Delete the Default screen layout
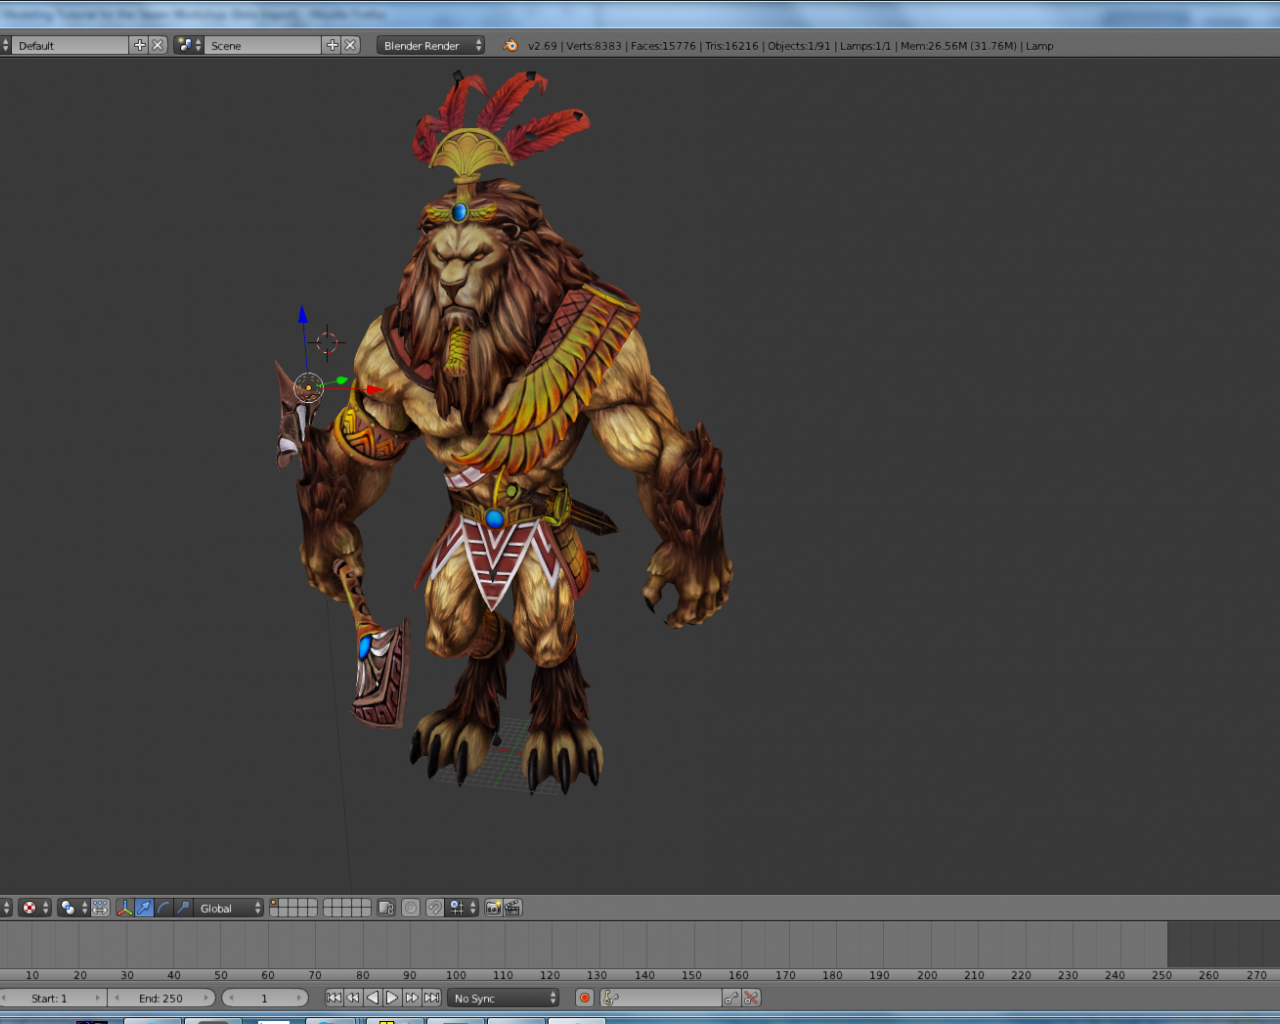The height and width of the screenshot is (1024, 1280). [158, 45]
